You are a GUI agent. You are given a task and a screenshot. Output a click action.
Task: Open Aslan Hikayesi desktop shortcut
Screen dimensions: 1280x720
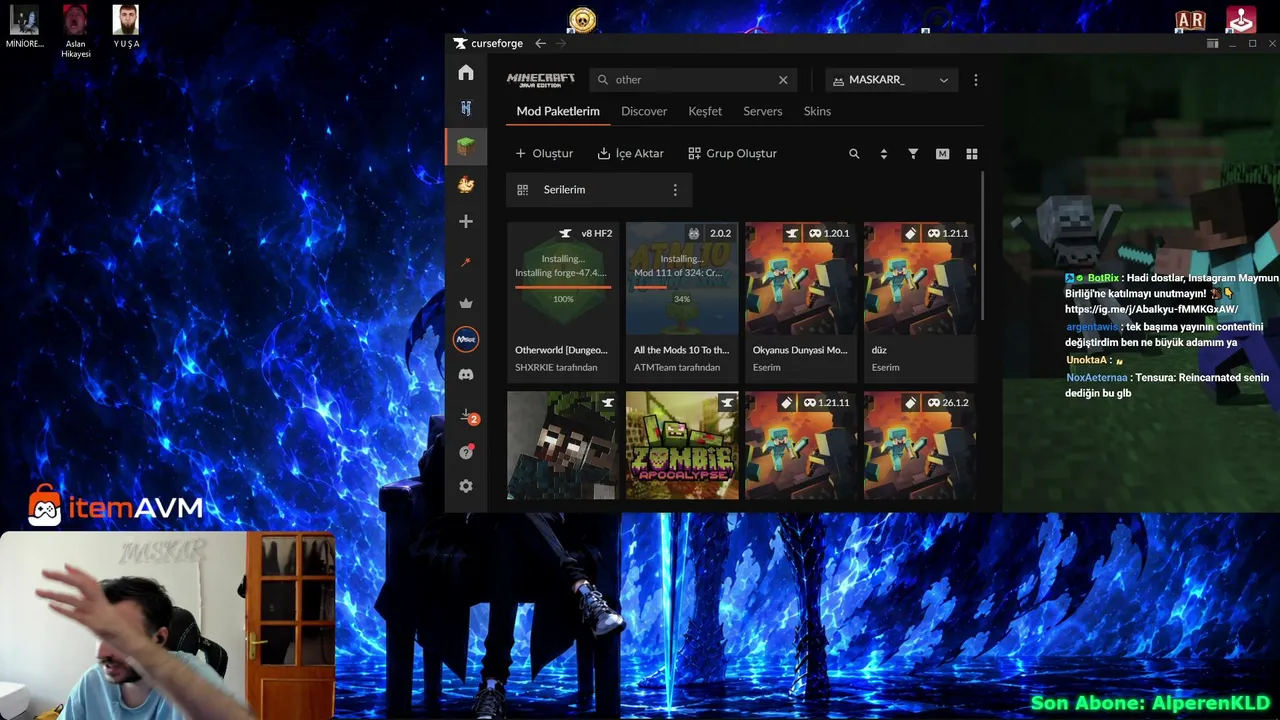point(75,31)
